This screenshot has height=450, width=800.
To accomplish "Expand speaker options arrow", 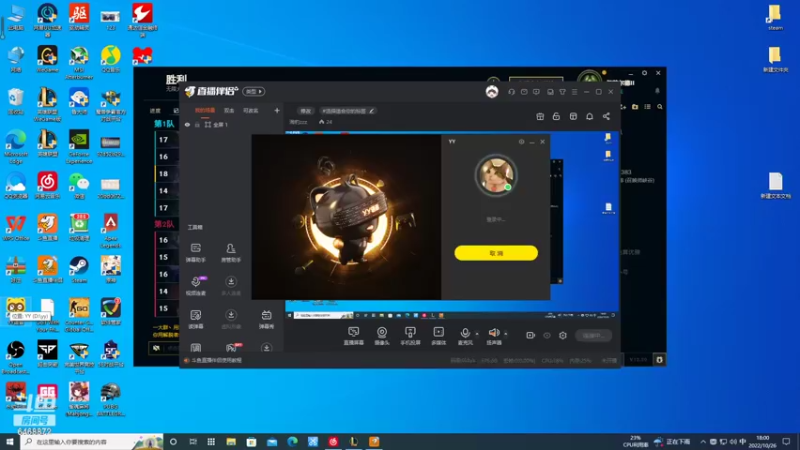I will click(x=506, y=334).
